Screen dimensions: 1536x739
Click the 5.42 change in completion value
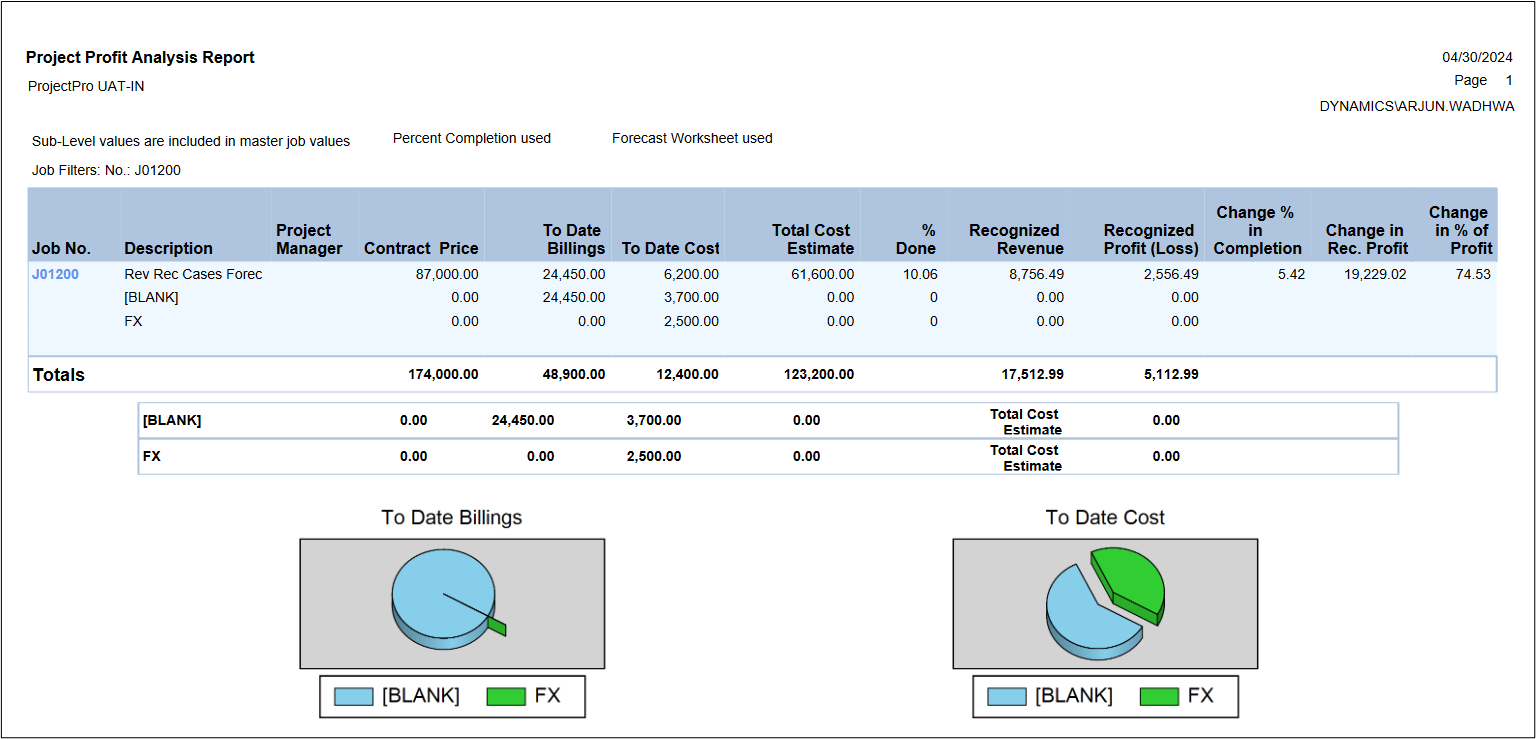coord(1291,274)
